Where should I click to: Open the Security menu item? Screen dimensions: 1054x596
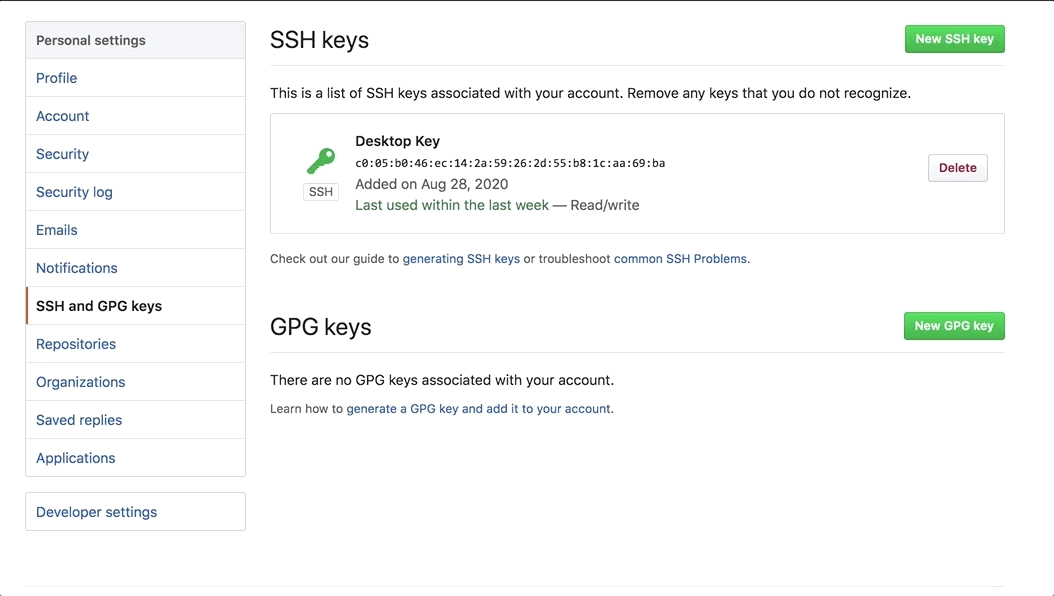(63, 154)
